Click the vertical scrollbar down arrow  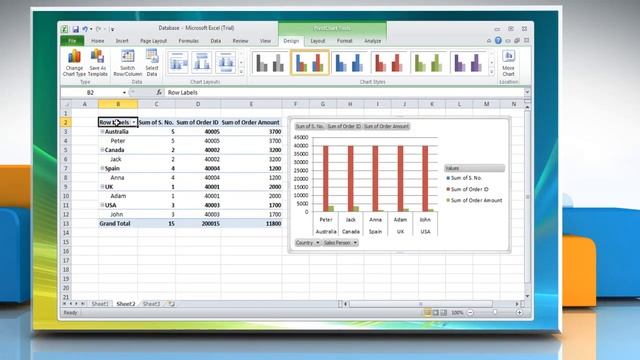click(527, 296)
